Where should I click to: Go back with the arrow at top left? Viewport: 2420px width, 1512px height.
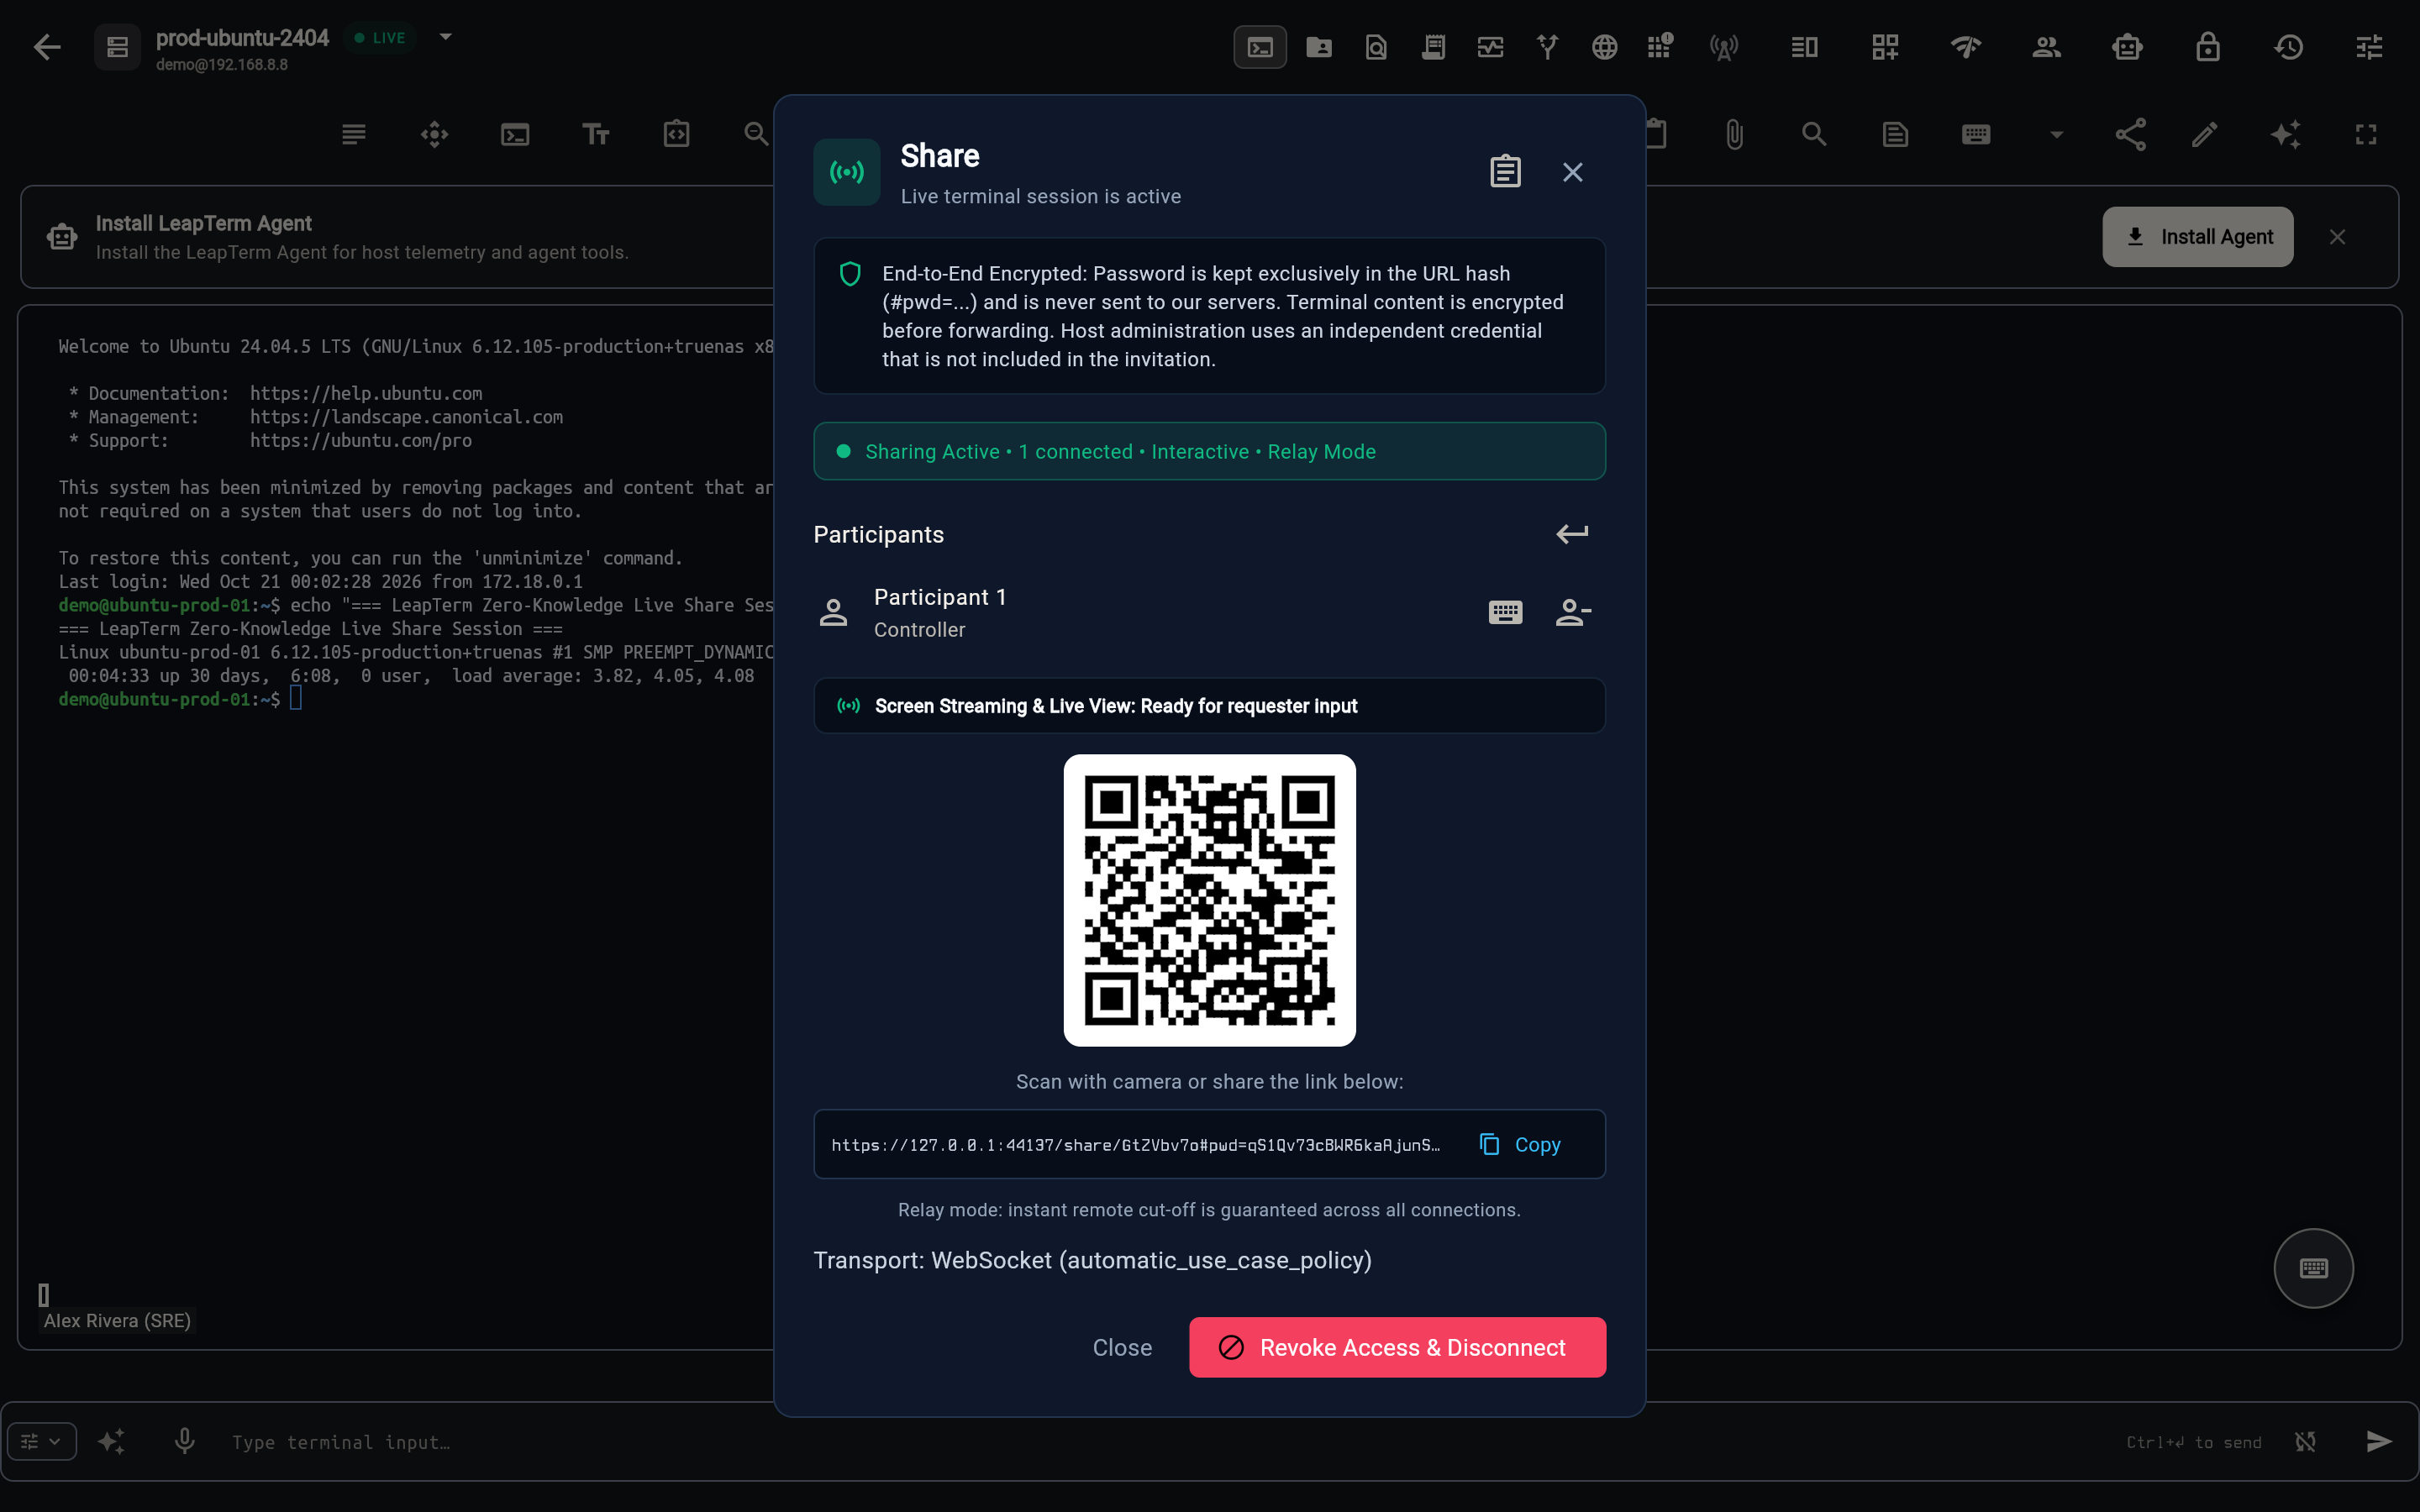tap(47, 47)
